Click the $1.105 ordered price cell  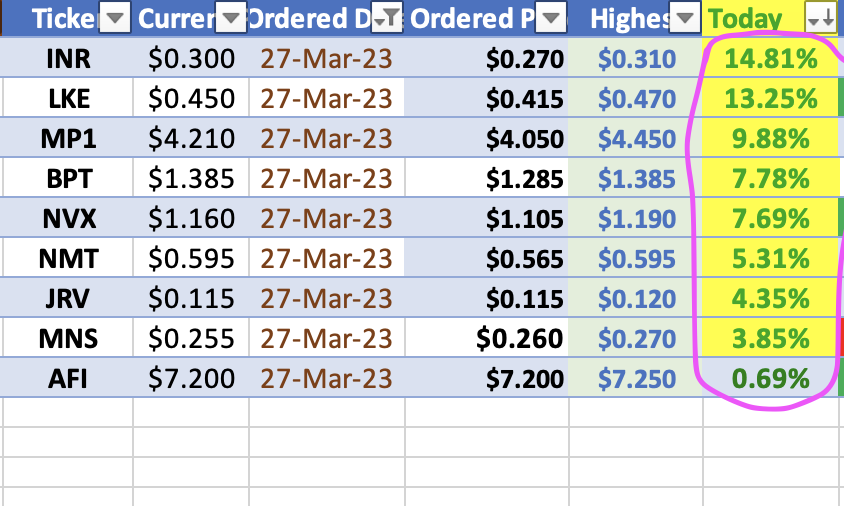[487, 218]
